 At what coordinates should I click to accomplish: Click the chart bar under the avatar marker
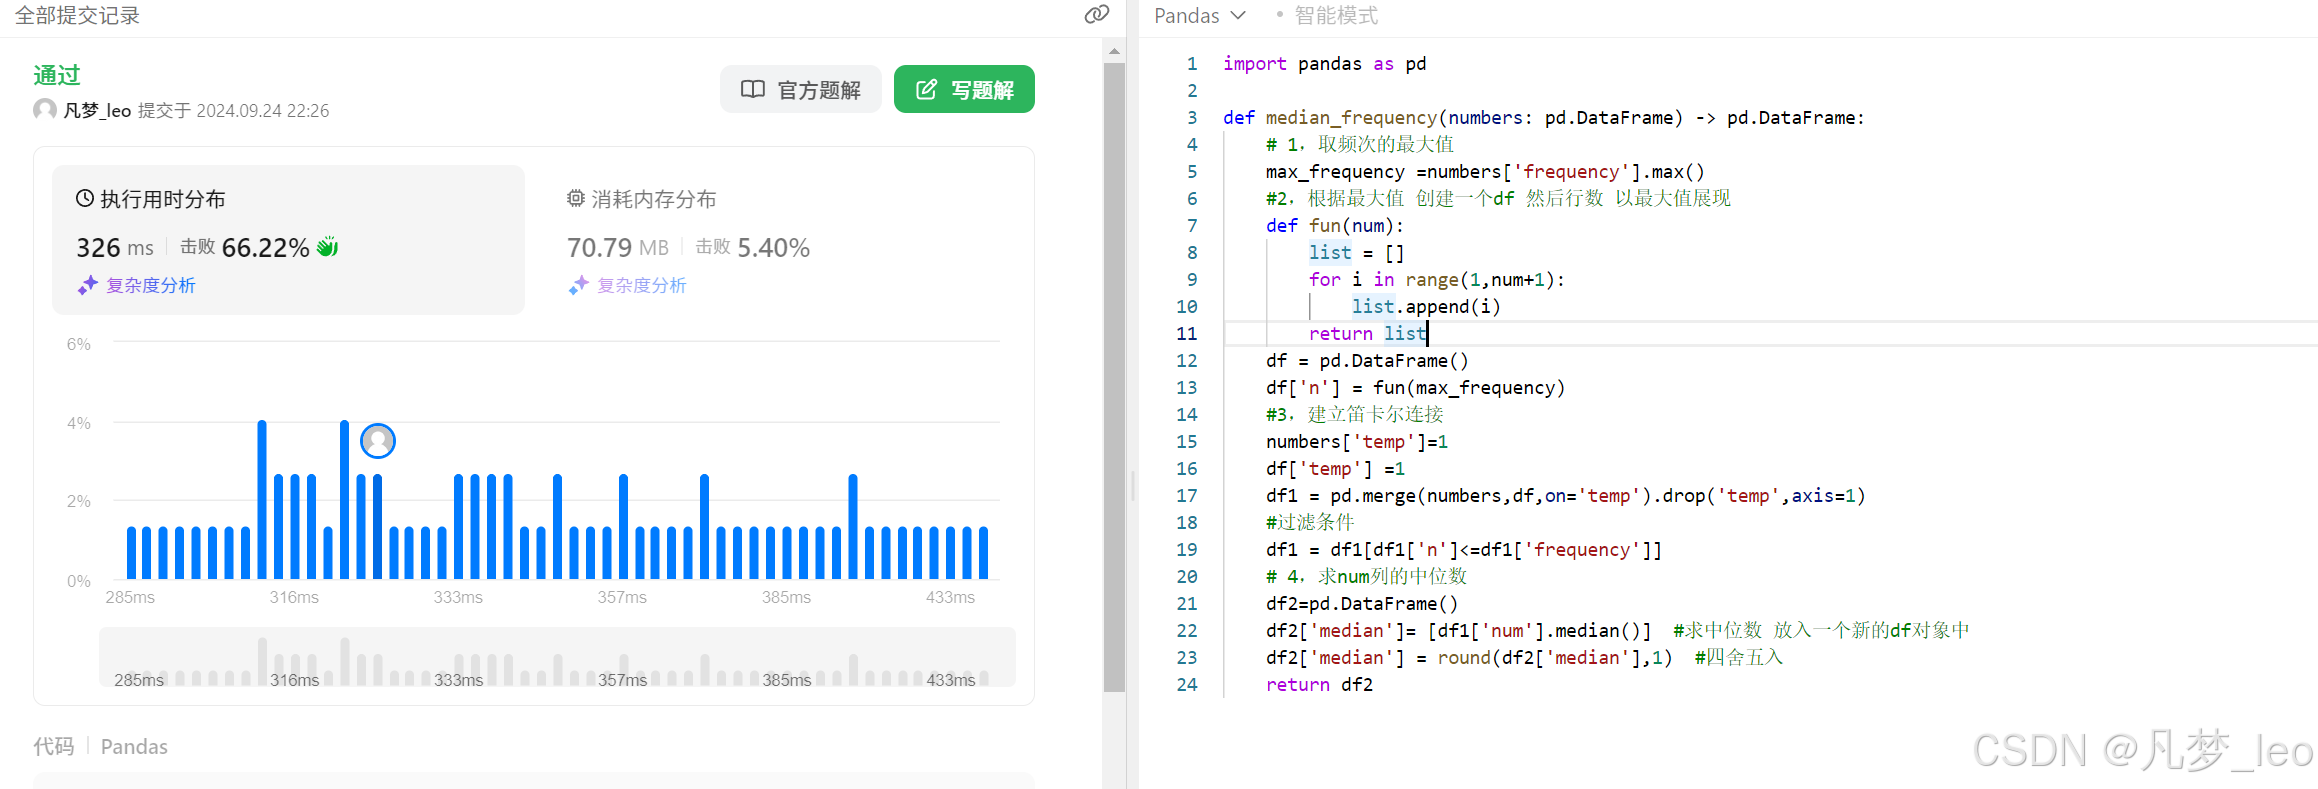pyautogui.click(x=377, y=526)
